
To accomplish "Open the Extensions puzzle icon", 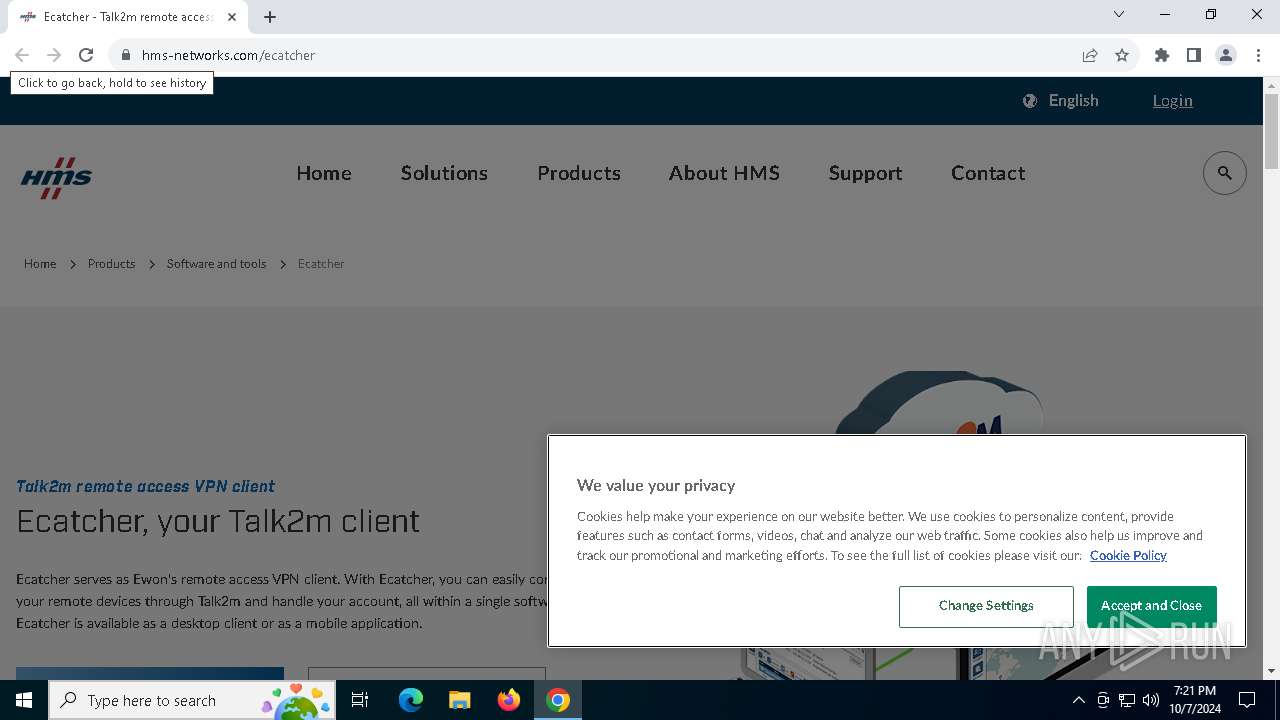I will pos(1162,55).
